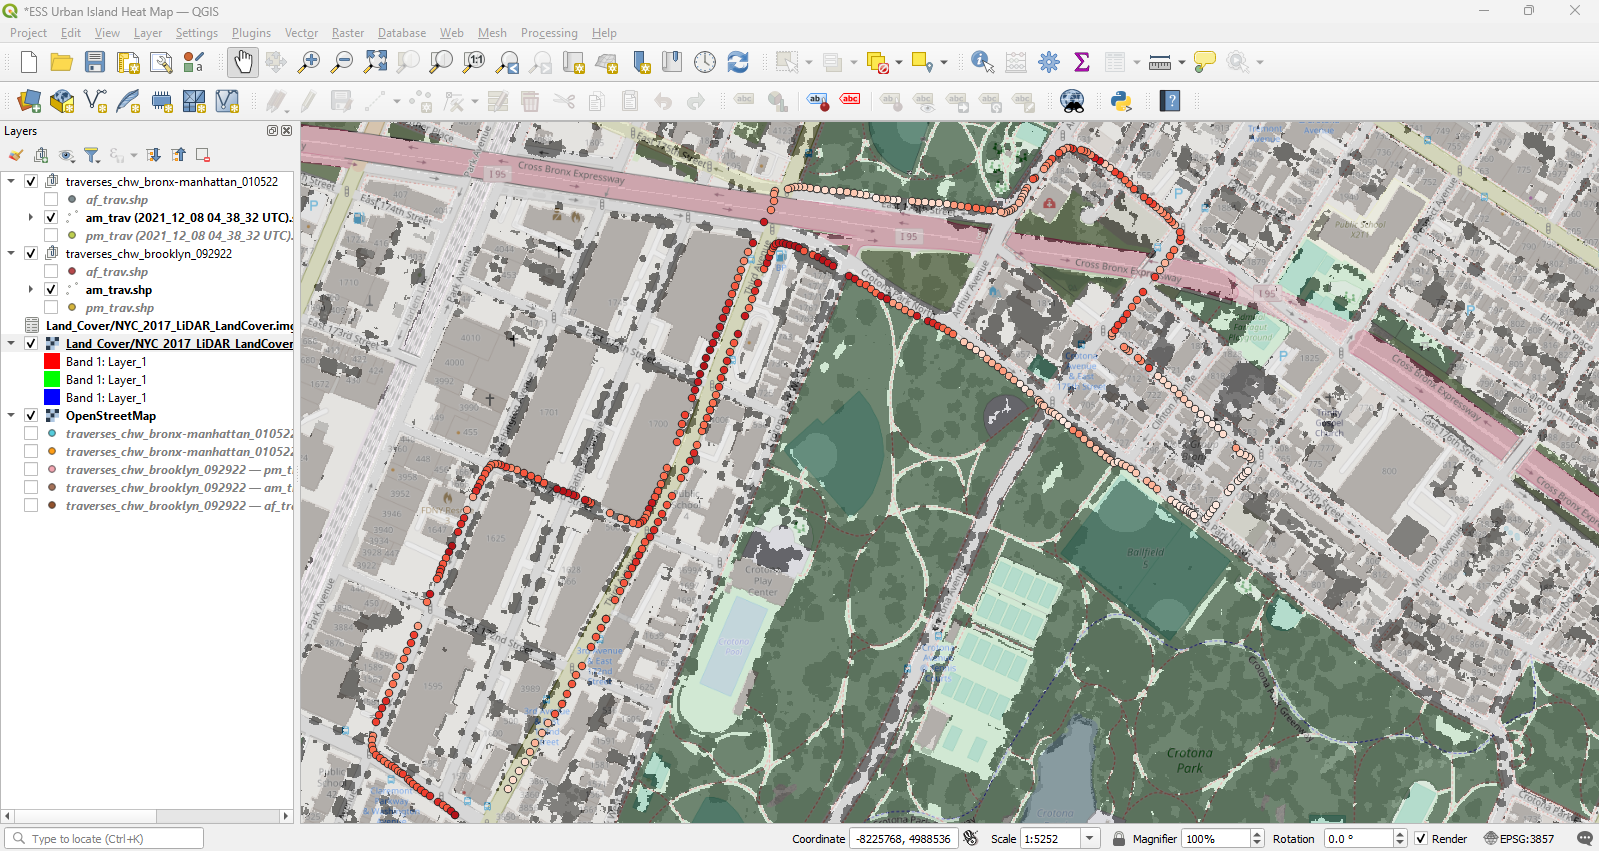The height and width of the screenshot is (851, 1599).
Task: Open the measure tool dropdown arrow
Action: pos(1182,62)
